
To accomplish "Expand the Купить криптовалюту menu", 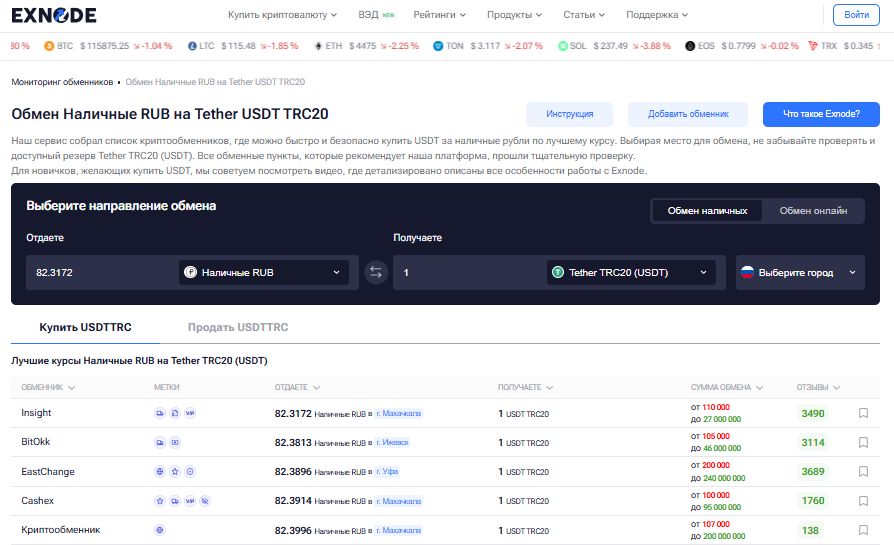I will click(282, 15).
